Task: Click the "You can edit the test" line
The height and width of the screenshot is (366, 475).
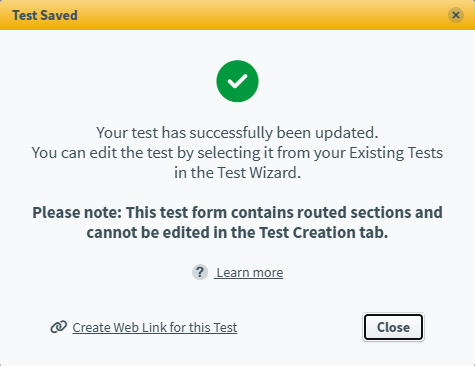Action: click(237, 153)
